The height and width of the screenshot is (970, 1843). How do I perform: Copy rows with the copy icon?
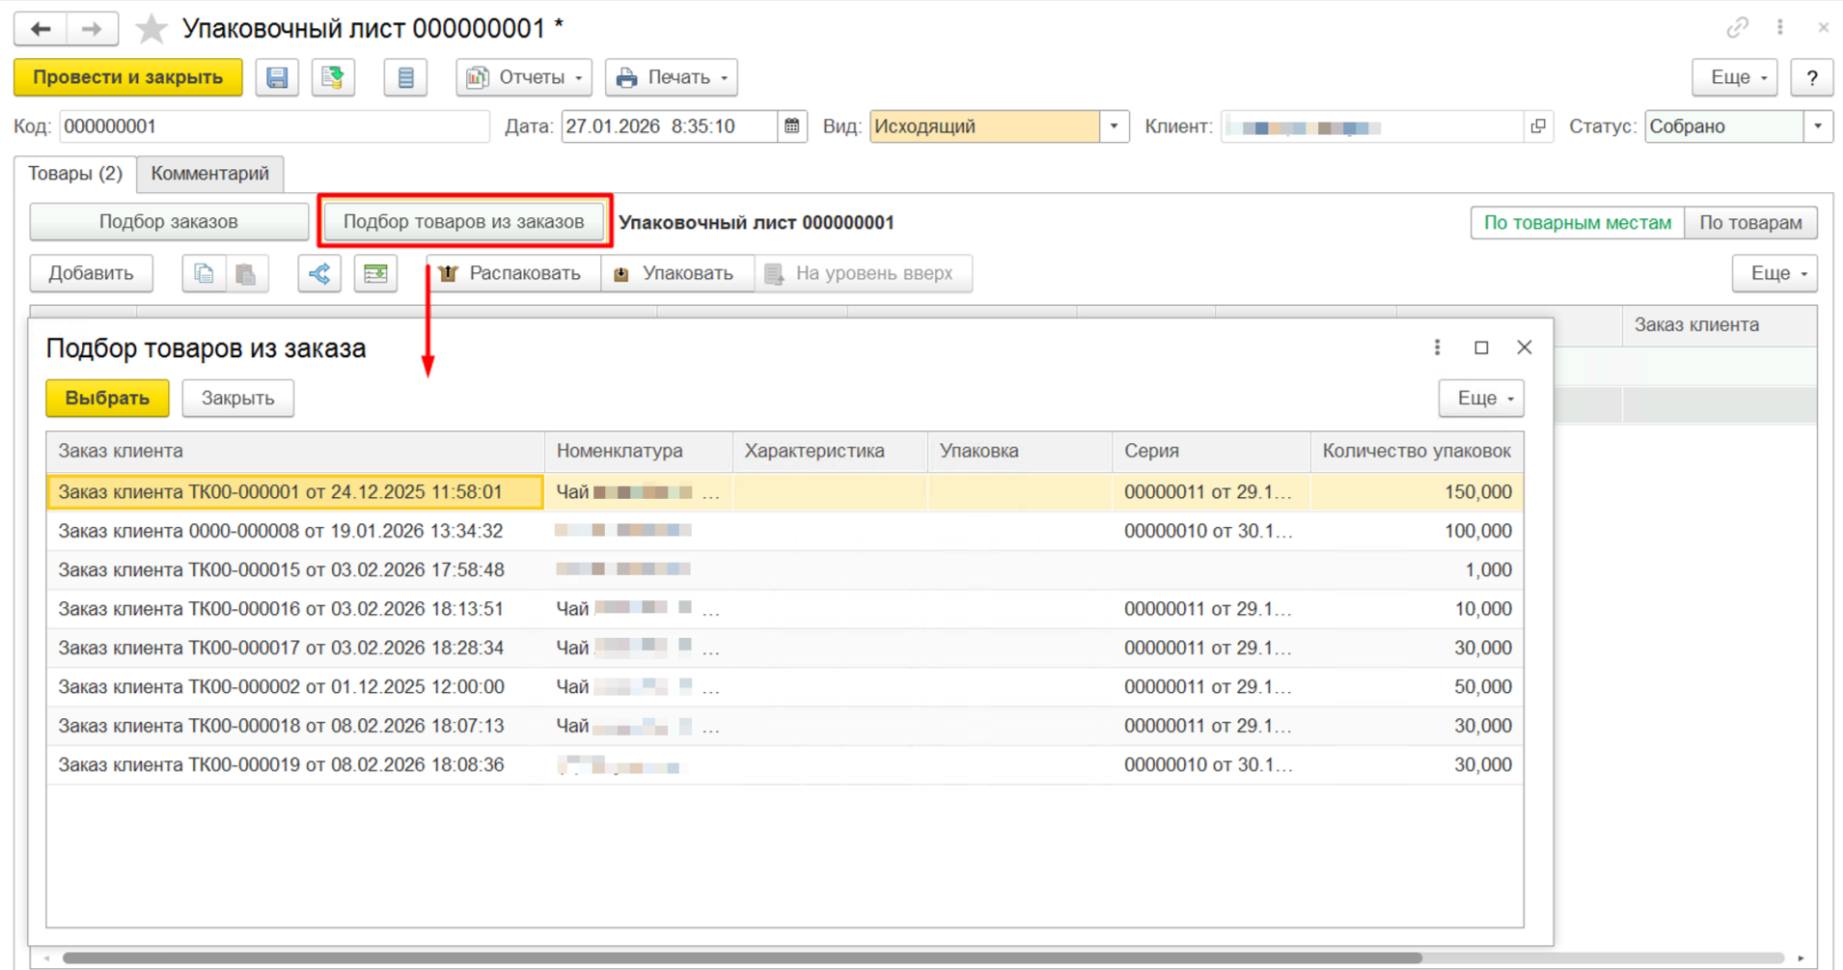(203, 273)
